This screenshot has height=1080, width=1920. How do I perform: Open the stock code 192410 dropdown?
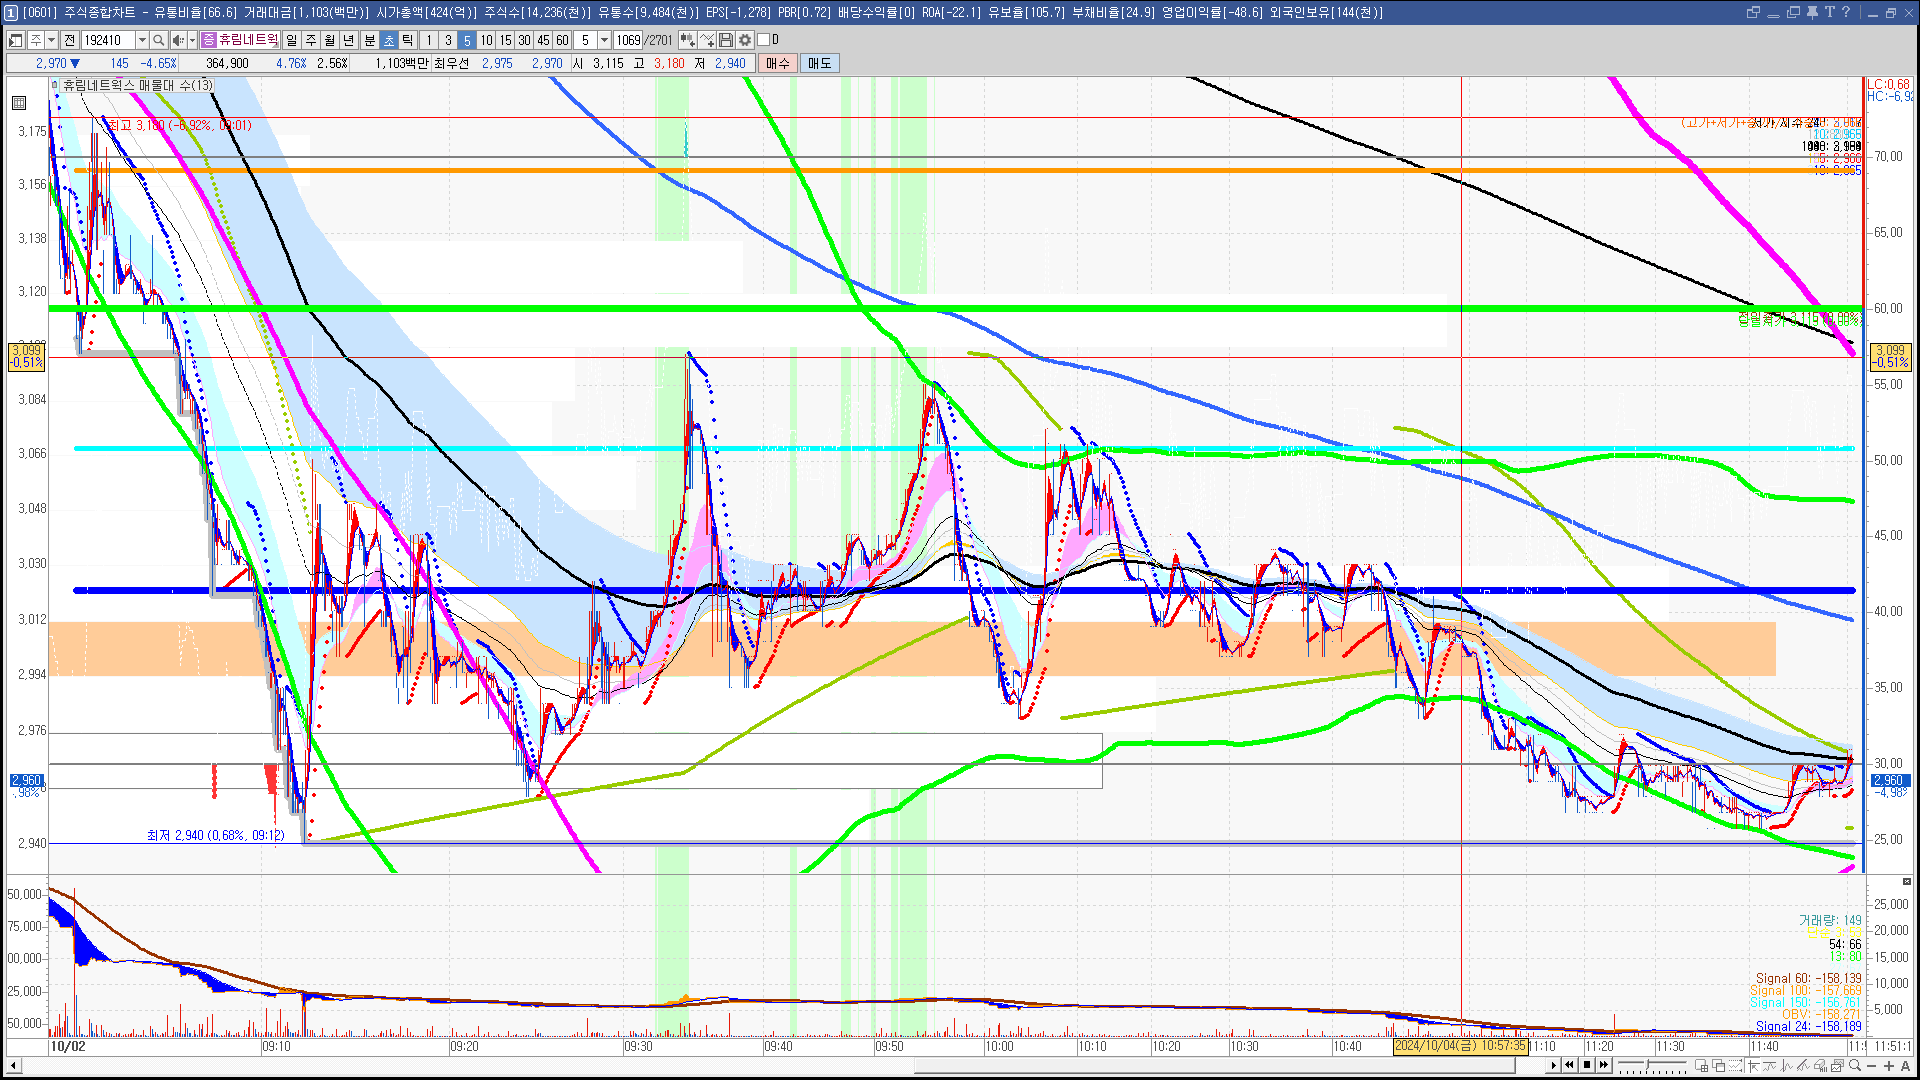coord(142,40)
